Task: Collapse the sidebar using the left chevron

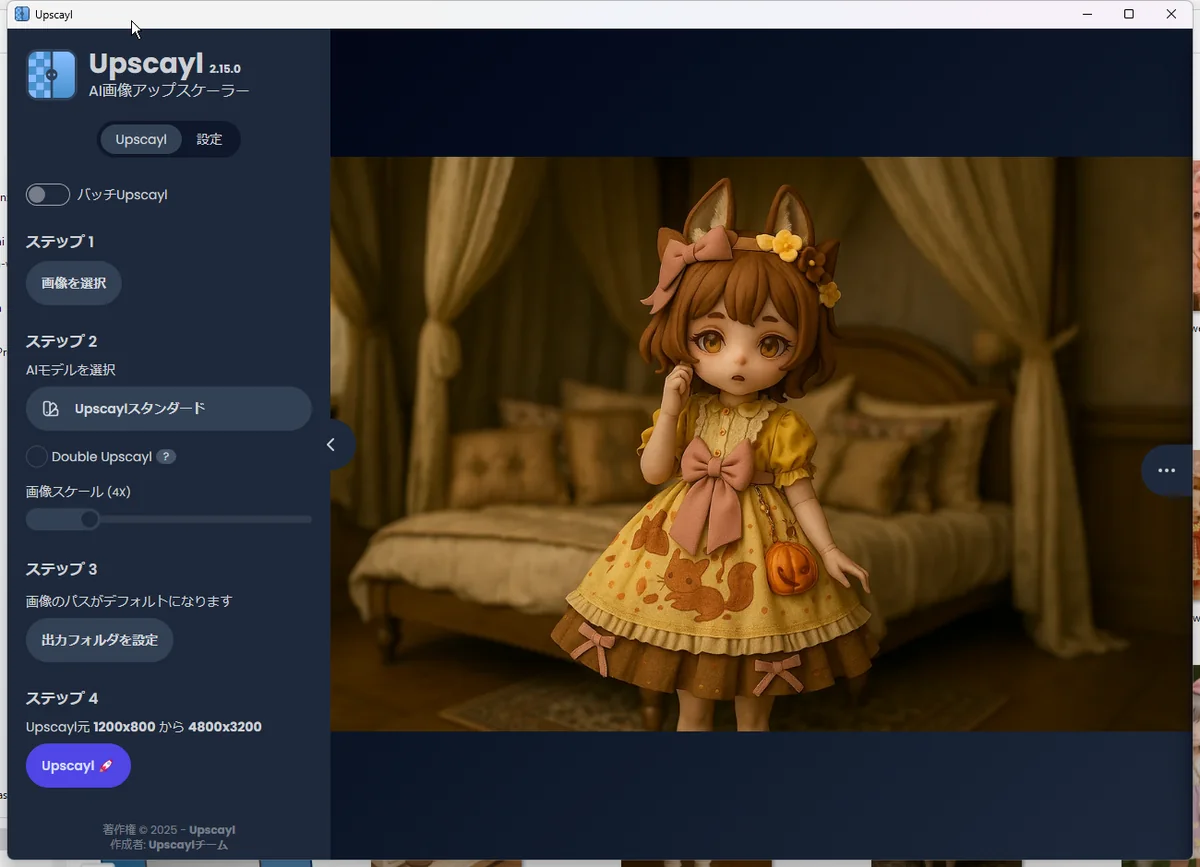Action: (x=331, y=445)
